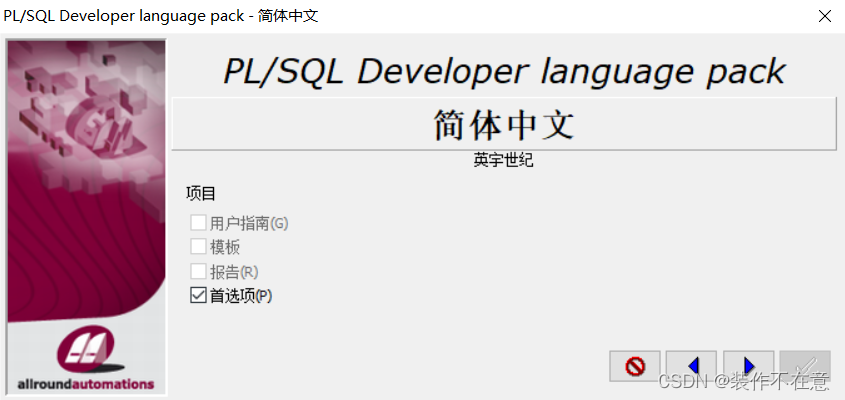Click the PL/SQL Developer language pack heading
Image resolution: width=845 pixels, height=400 pixels.
504,71
